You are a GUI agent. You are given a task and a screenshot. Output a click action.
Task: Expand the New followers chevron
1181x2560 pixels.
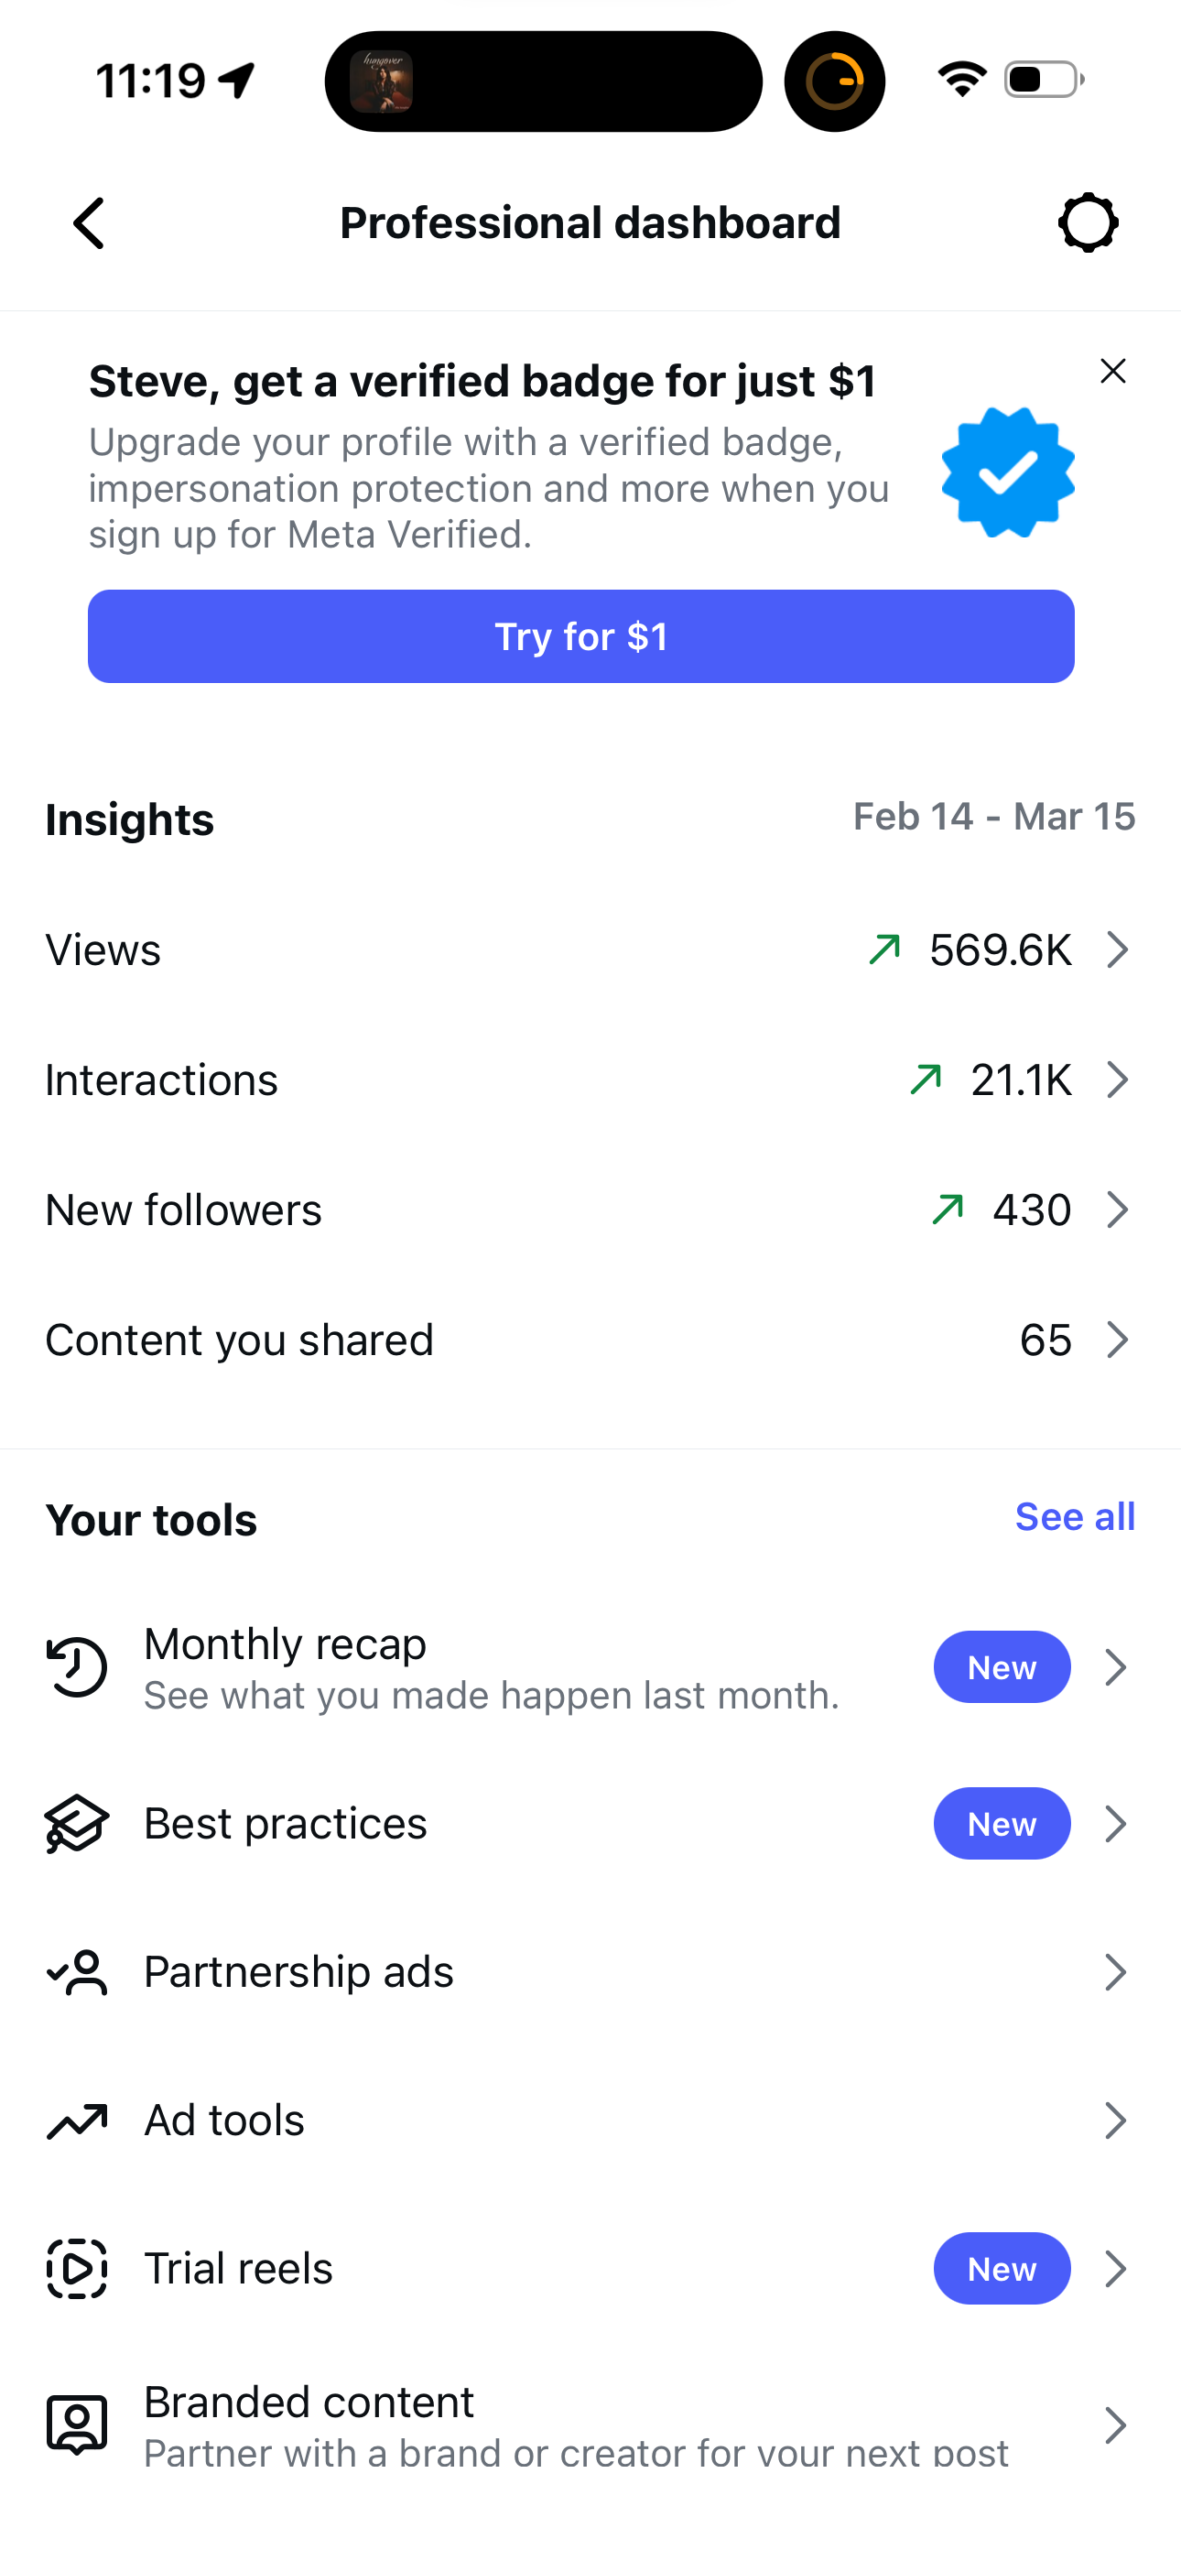1117,1210
